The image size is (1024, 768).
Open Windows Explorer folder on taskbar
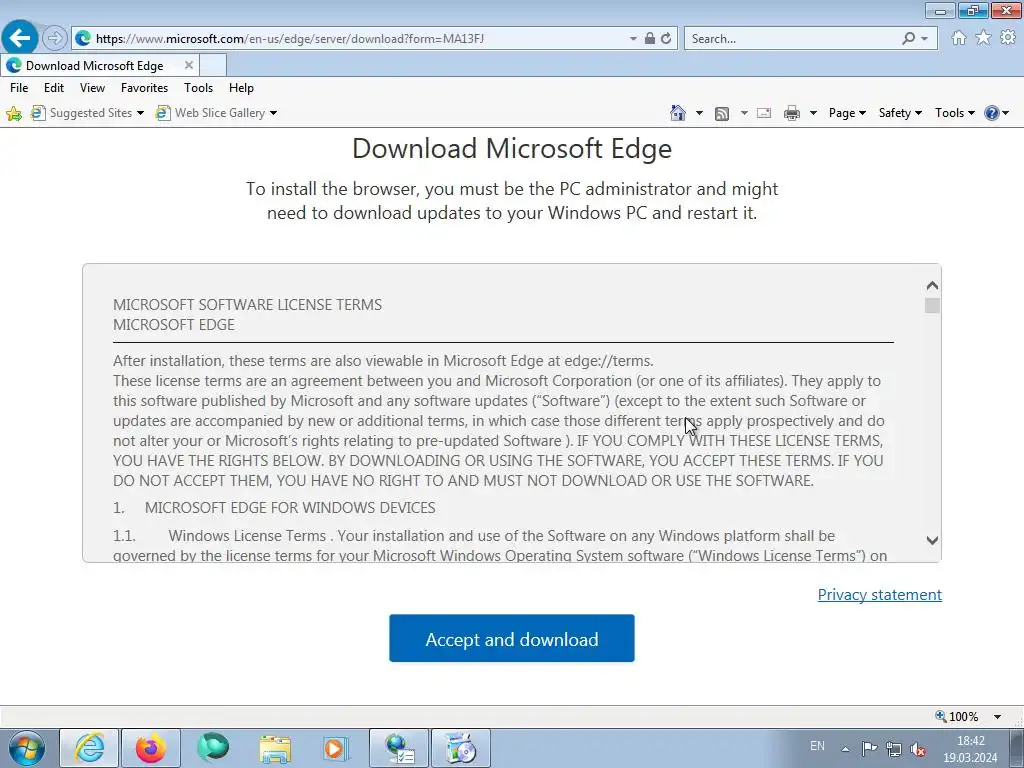pyautogui.click(x=275, y=748)
